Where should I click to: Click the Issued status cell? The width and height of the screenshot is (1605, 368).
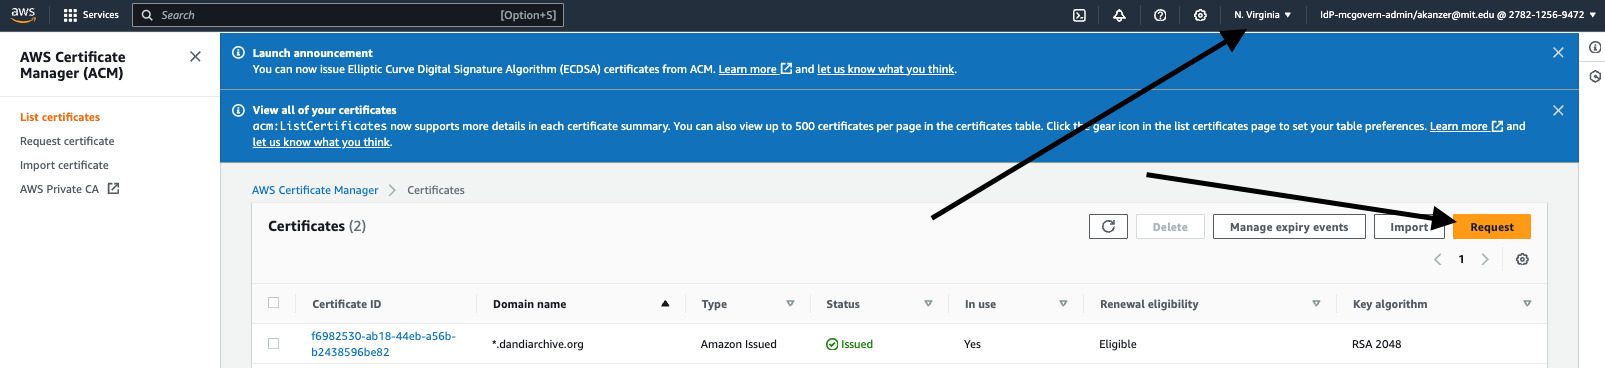(x=849, y=344)
